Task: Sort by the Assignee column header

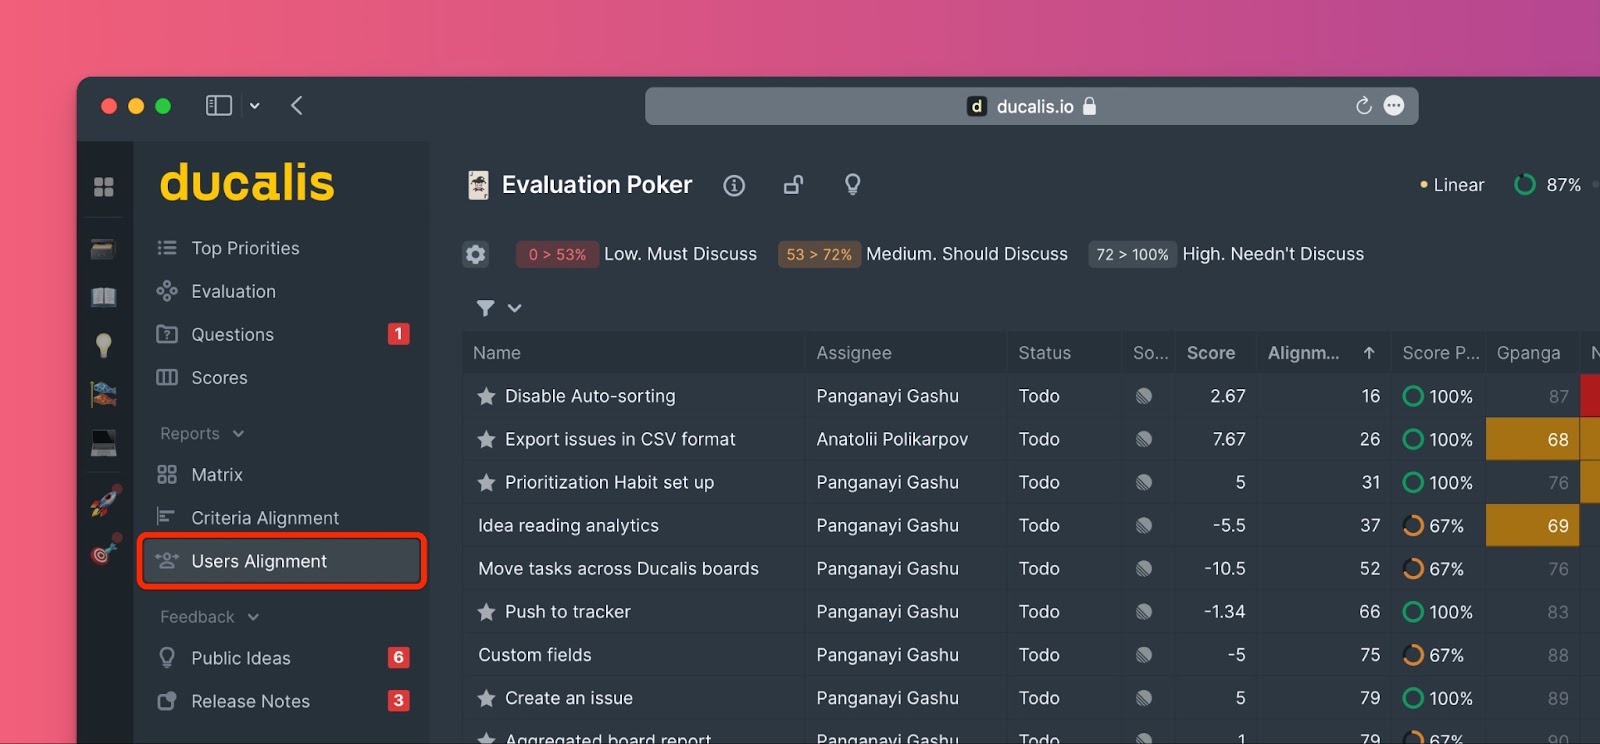Action: pyautogui.click(x=854, y=353)
